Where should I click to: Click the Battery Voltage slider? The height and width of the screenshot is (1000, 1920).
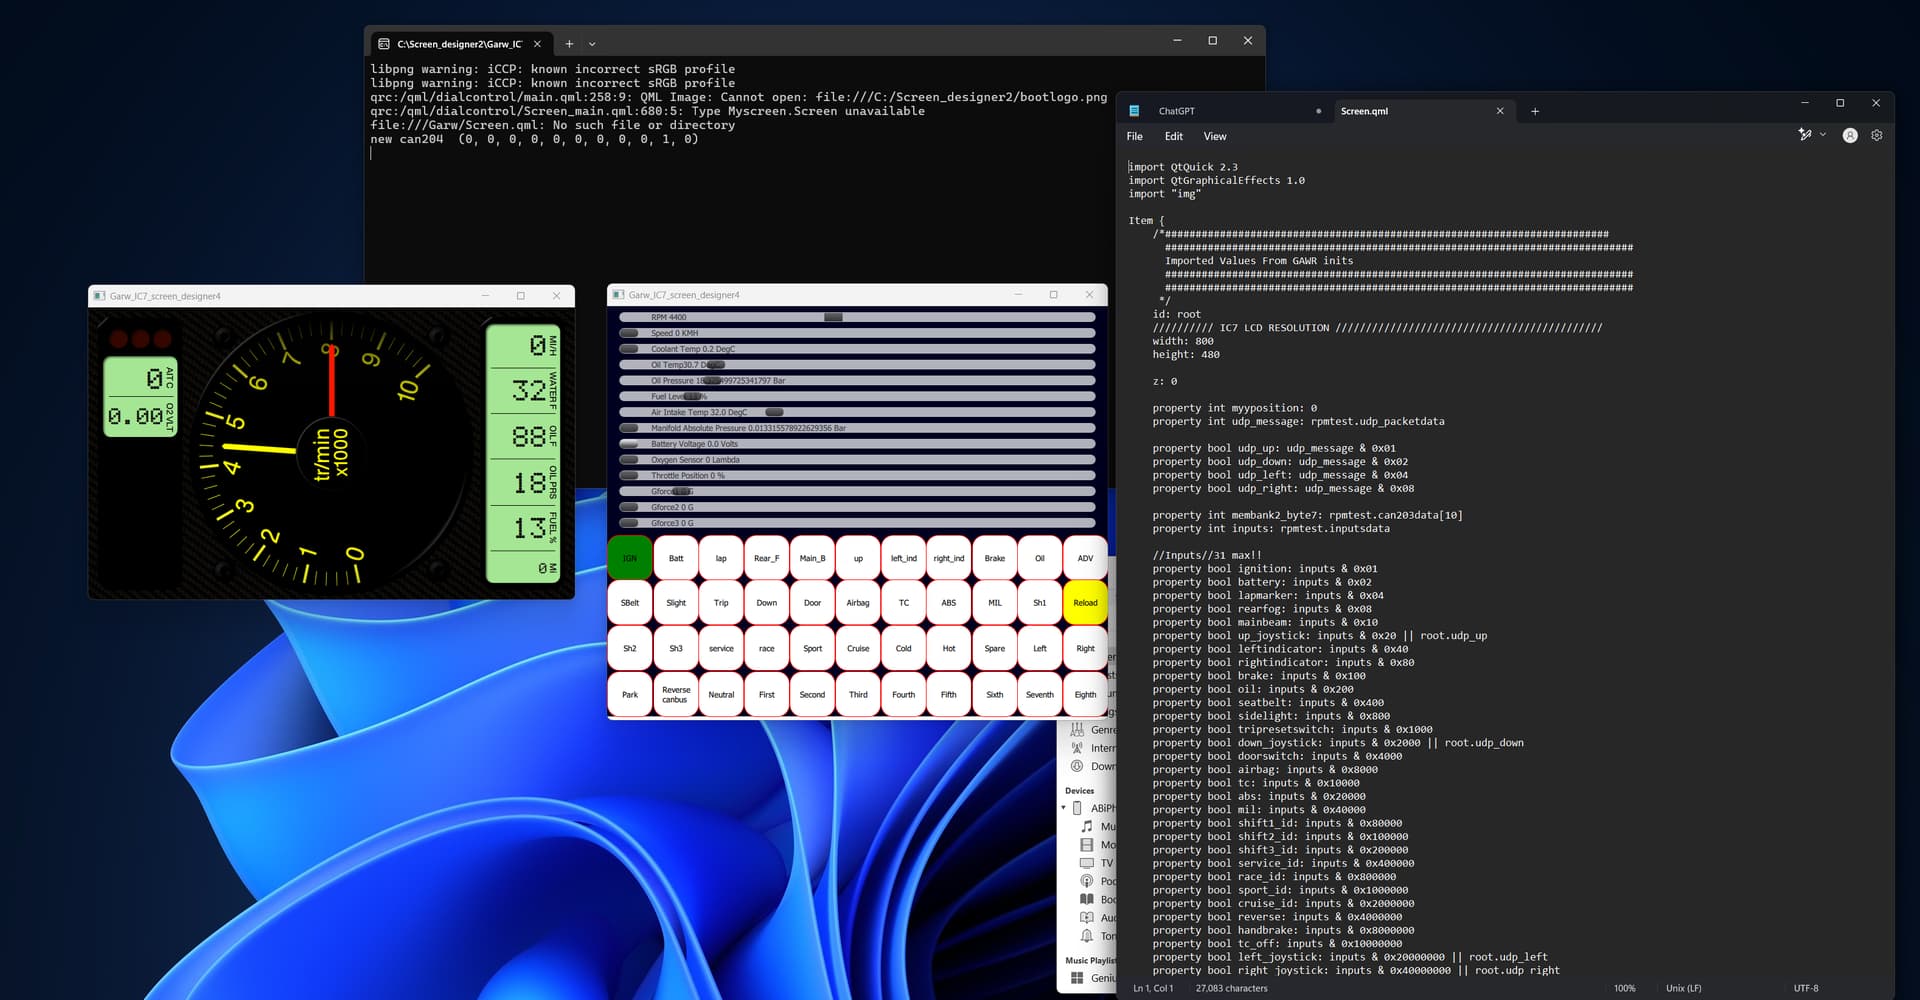click(857, 444)
